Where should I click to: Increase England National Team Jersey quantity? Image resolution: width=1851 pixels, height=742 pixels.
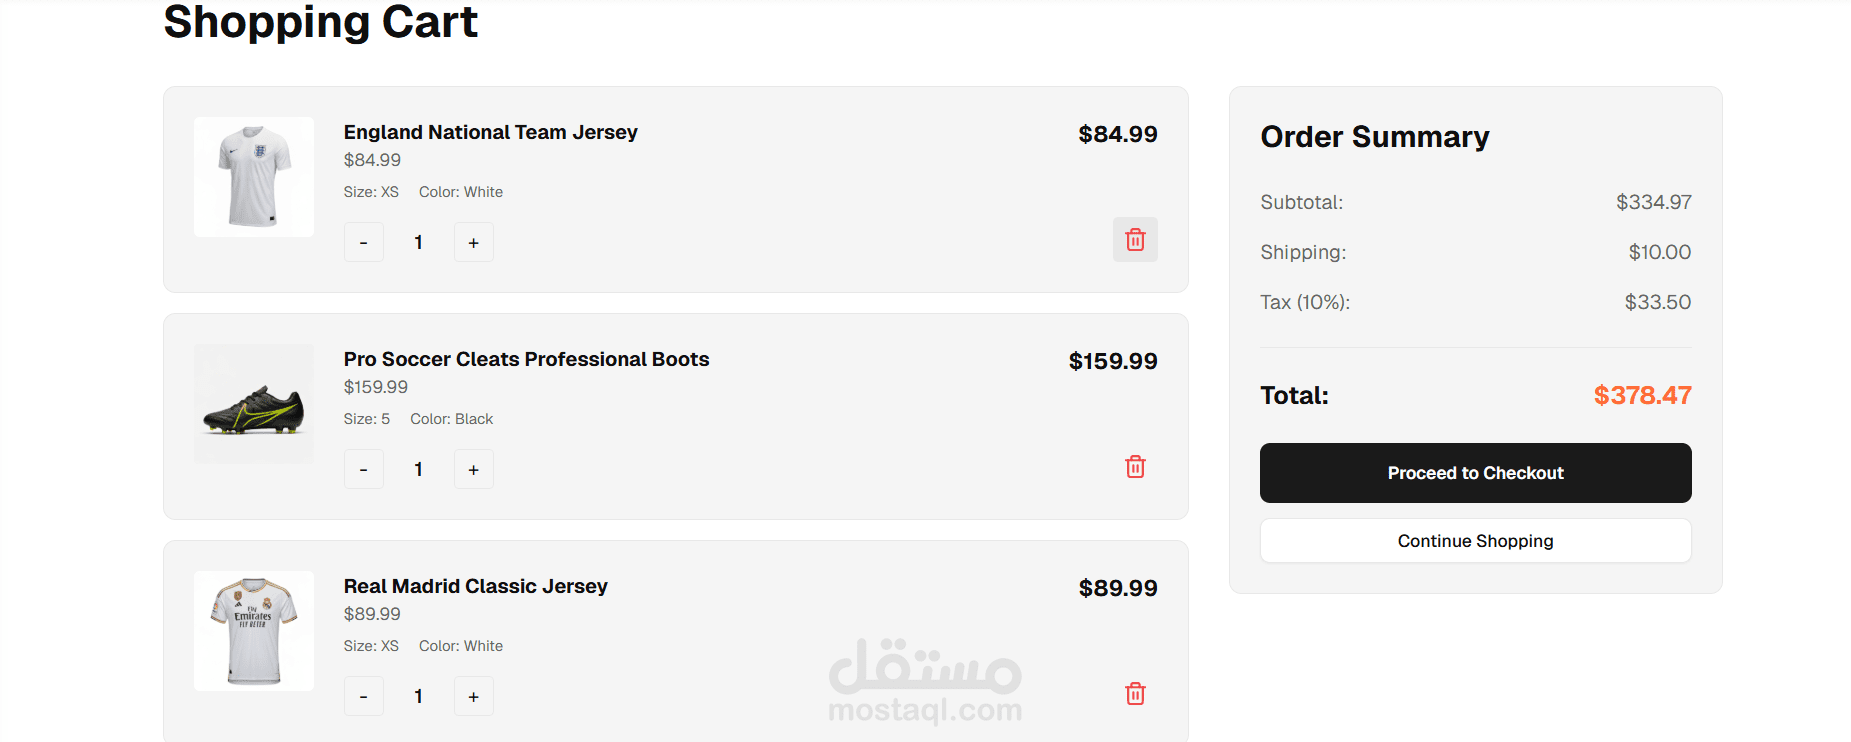[473, 243]
